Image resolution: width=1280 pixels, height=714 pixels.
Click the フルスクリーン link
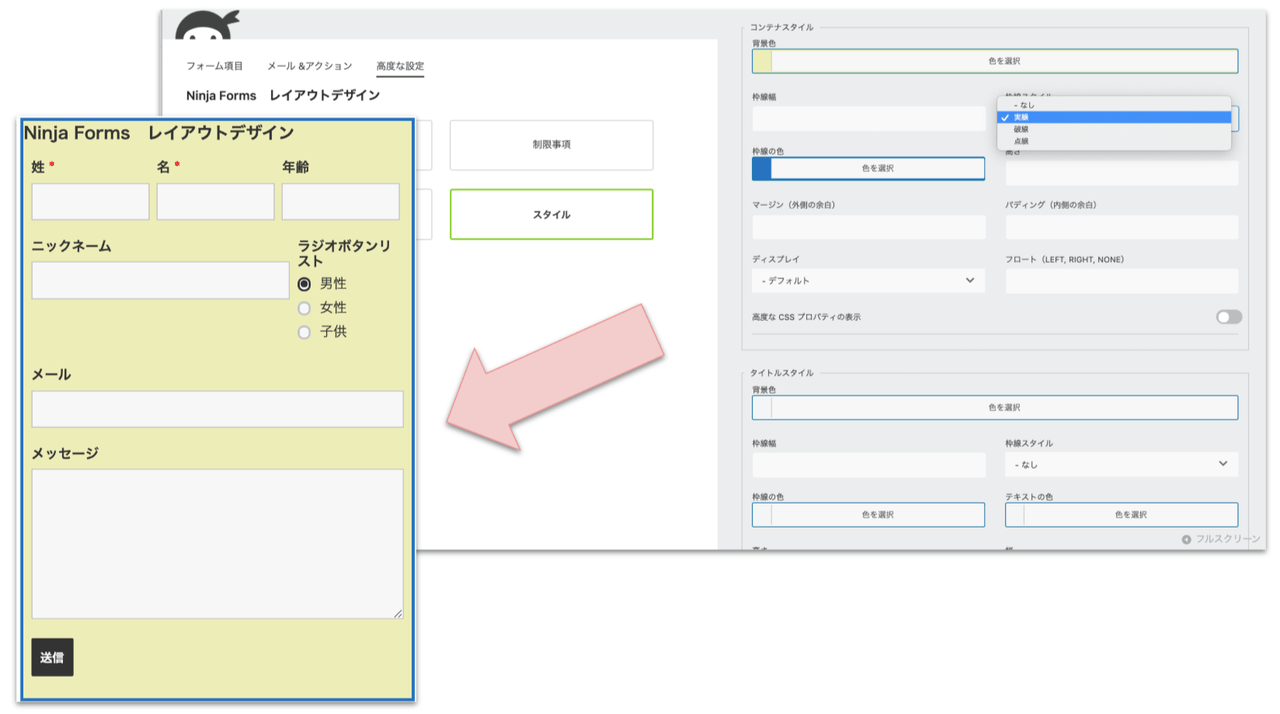[x=1228, y=539]
